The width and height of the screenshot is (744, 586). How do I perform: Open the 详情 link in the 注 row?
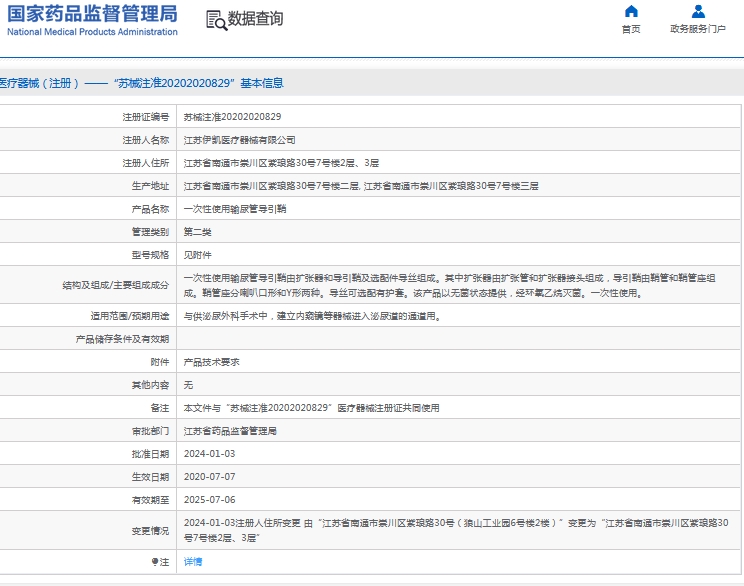click(x=193, y=562)
